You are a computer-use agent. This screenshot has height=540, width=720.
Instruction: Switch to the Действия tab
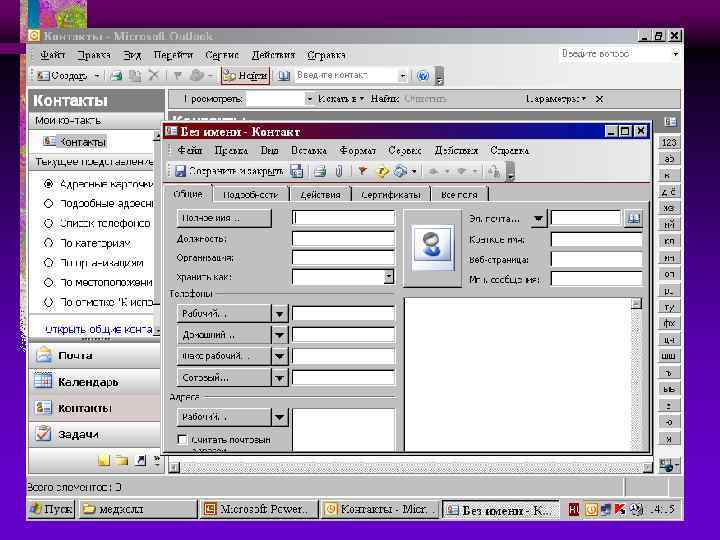[x=321, y=195]
